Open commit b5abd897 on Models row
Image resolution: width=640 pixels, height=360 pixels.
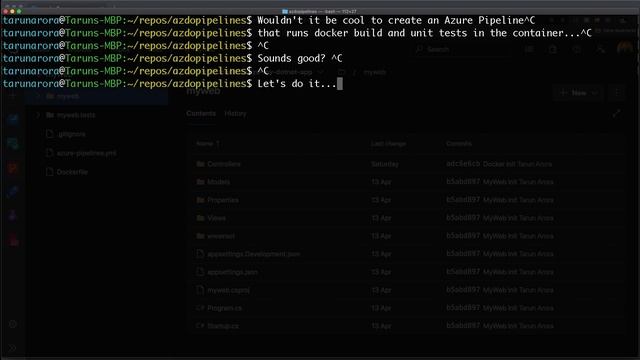(463, 181)
